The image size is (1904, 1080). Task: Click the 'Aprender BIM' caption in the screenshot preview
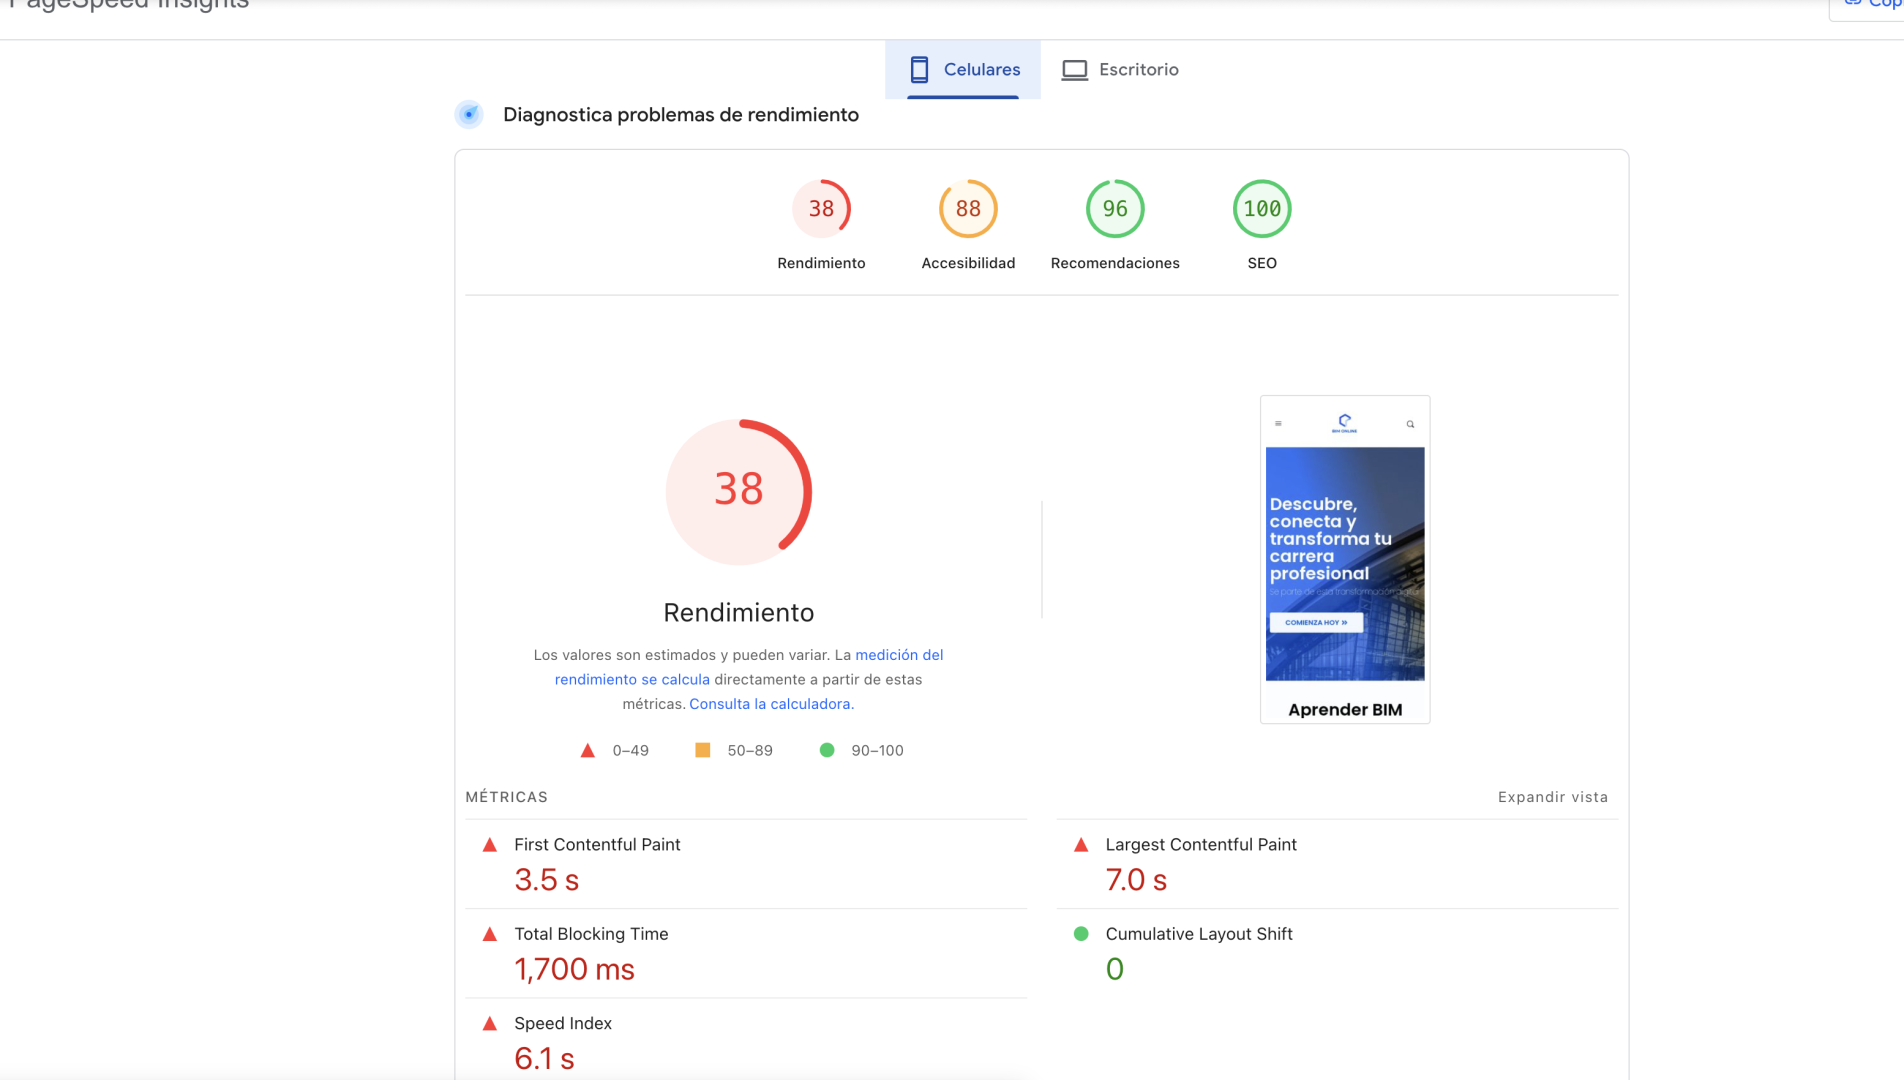tap(1345, 709)
